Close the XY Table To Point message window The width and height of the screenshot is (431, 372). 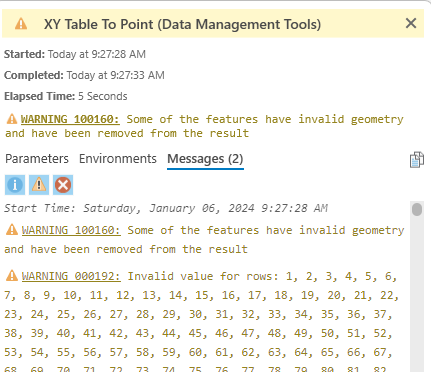click(411, 23)
